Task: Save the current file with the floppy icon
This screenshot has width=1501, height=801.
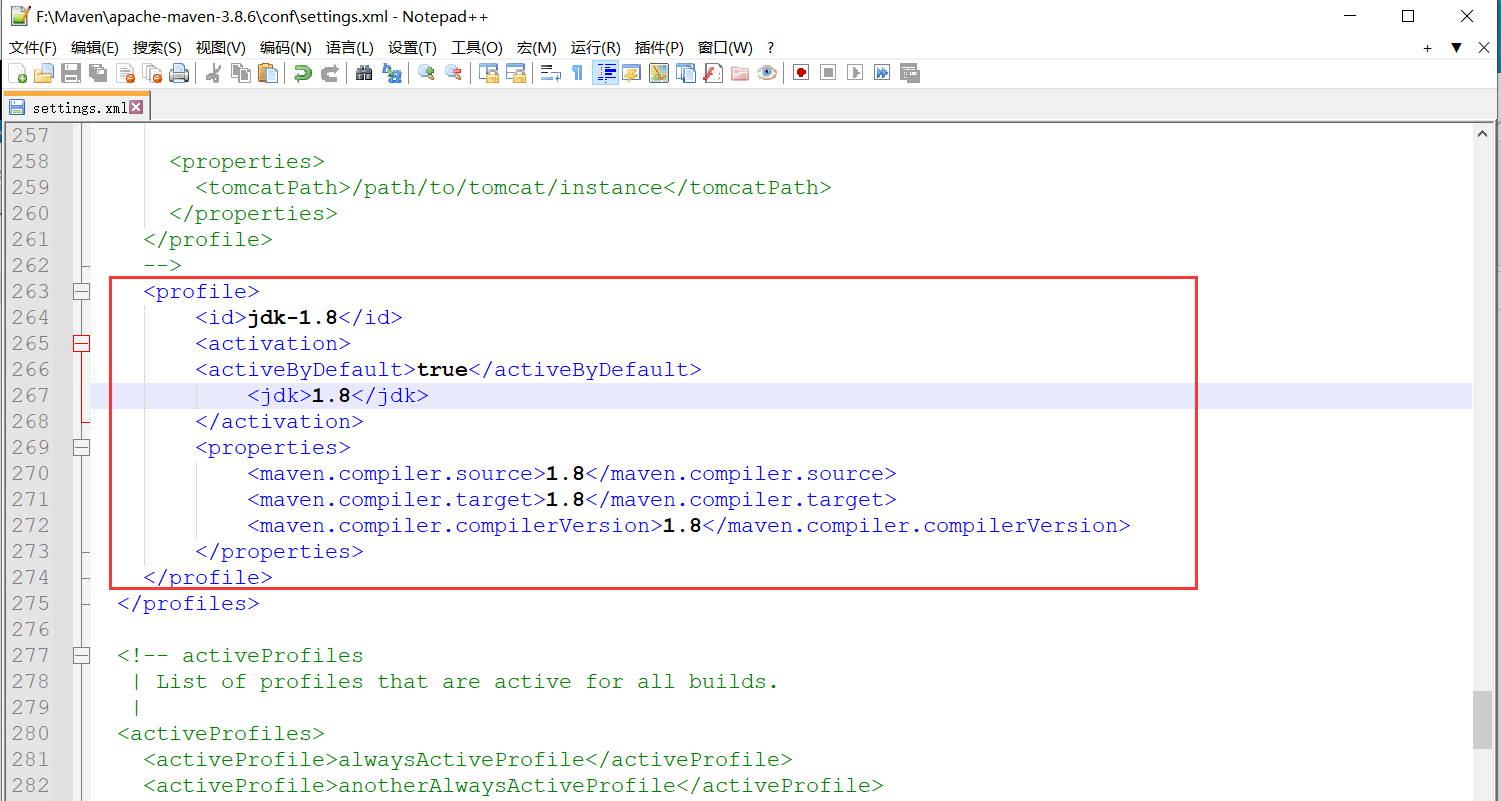Action: [x=71, y=73]
